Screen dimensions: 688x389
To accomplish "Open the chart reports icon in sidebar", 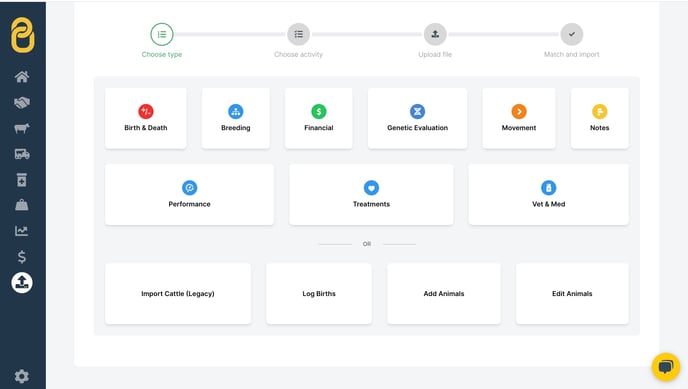I will (x=22, y=231).
